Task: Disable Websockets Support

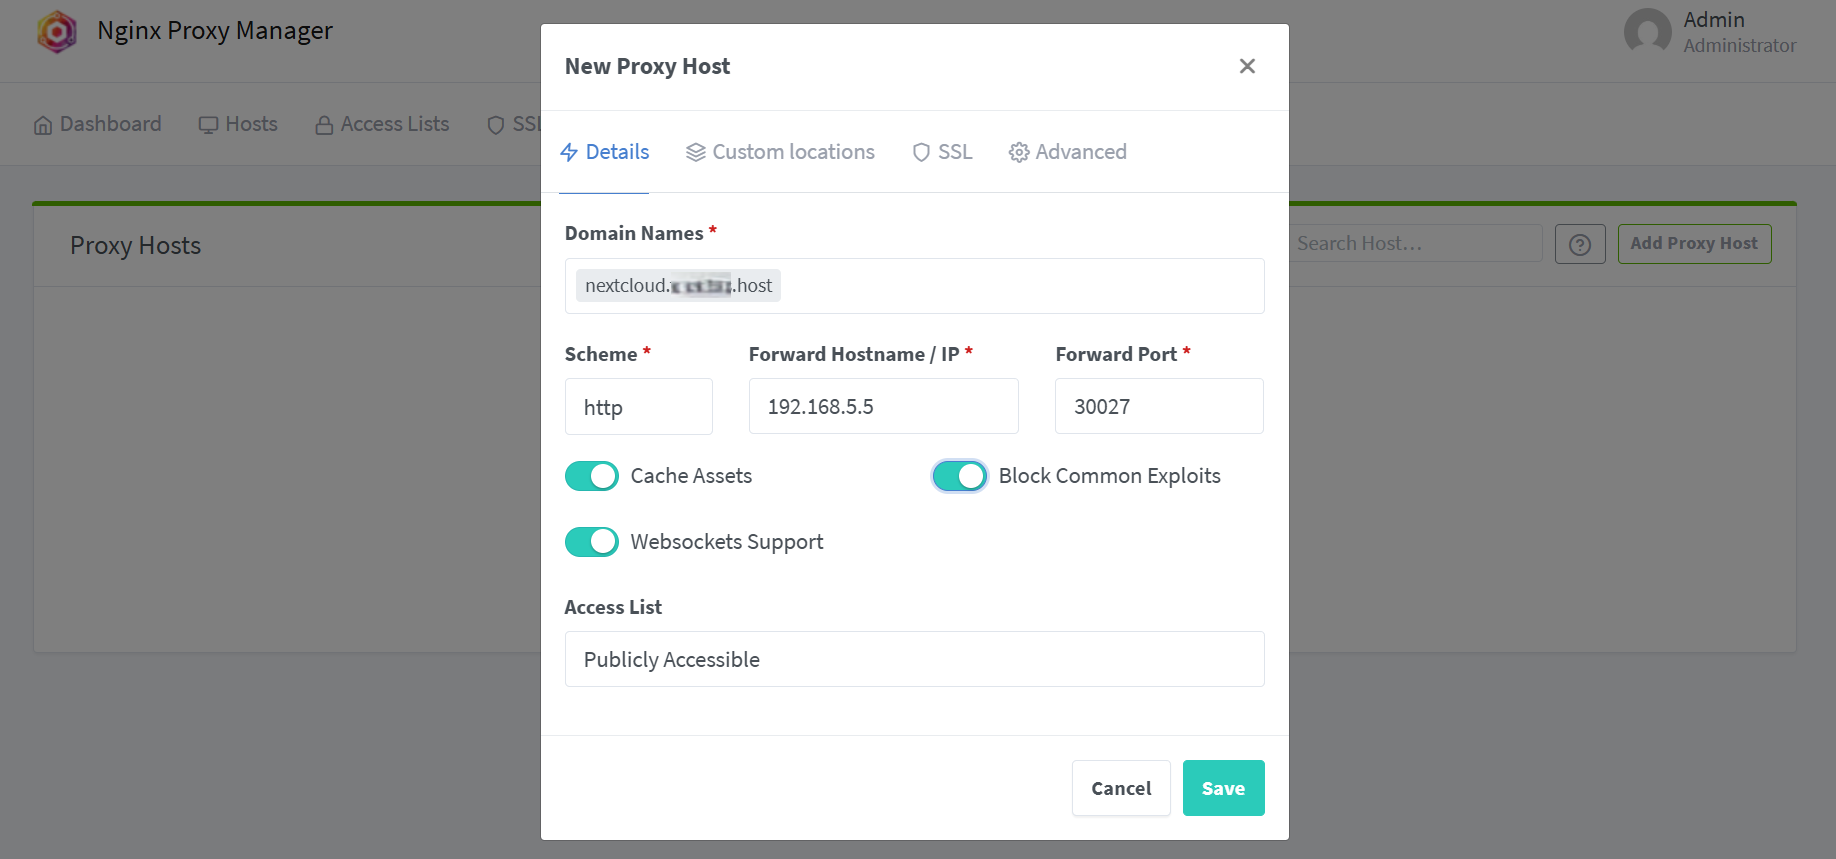Action: point(591,541)
